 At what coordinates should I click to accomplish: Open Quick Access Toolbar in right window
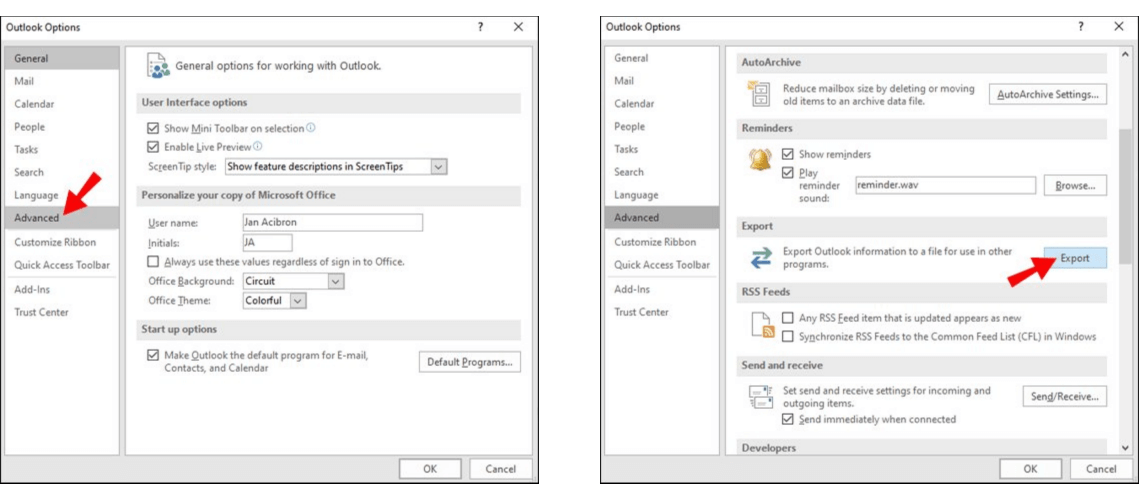point(662,265)
